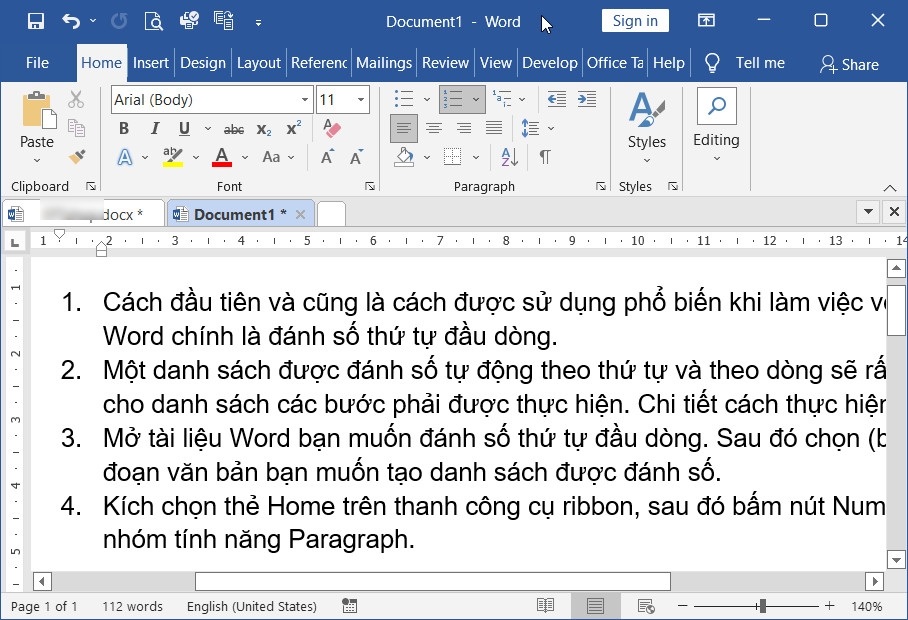Open the Borders dropdown arrow
The image size is (908, 620).
point(476,157)
